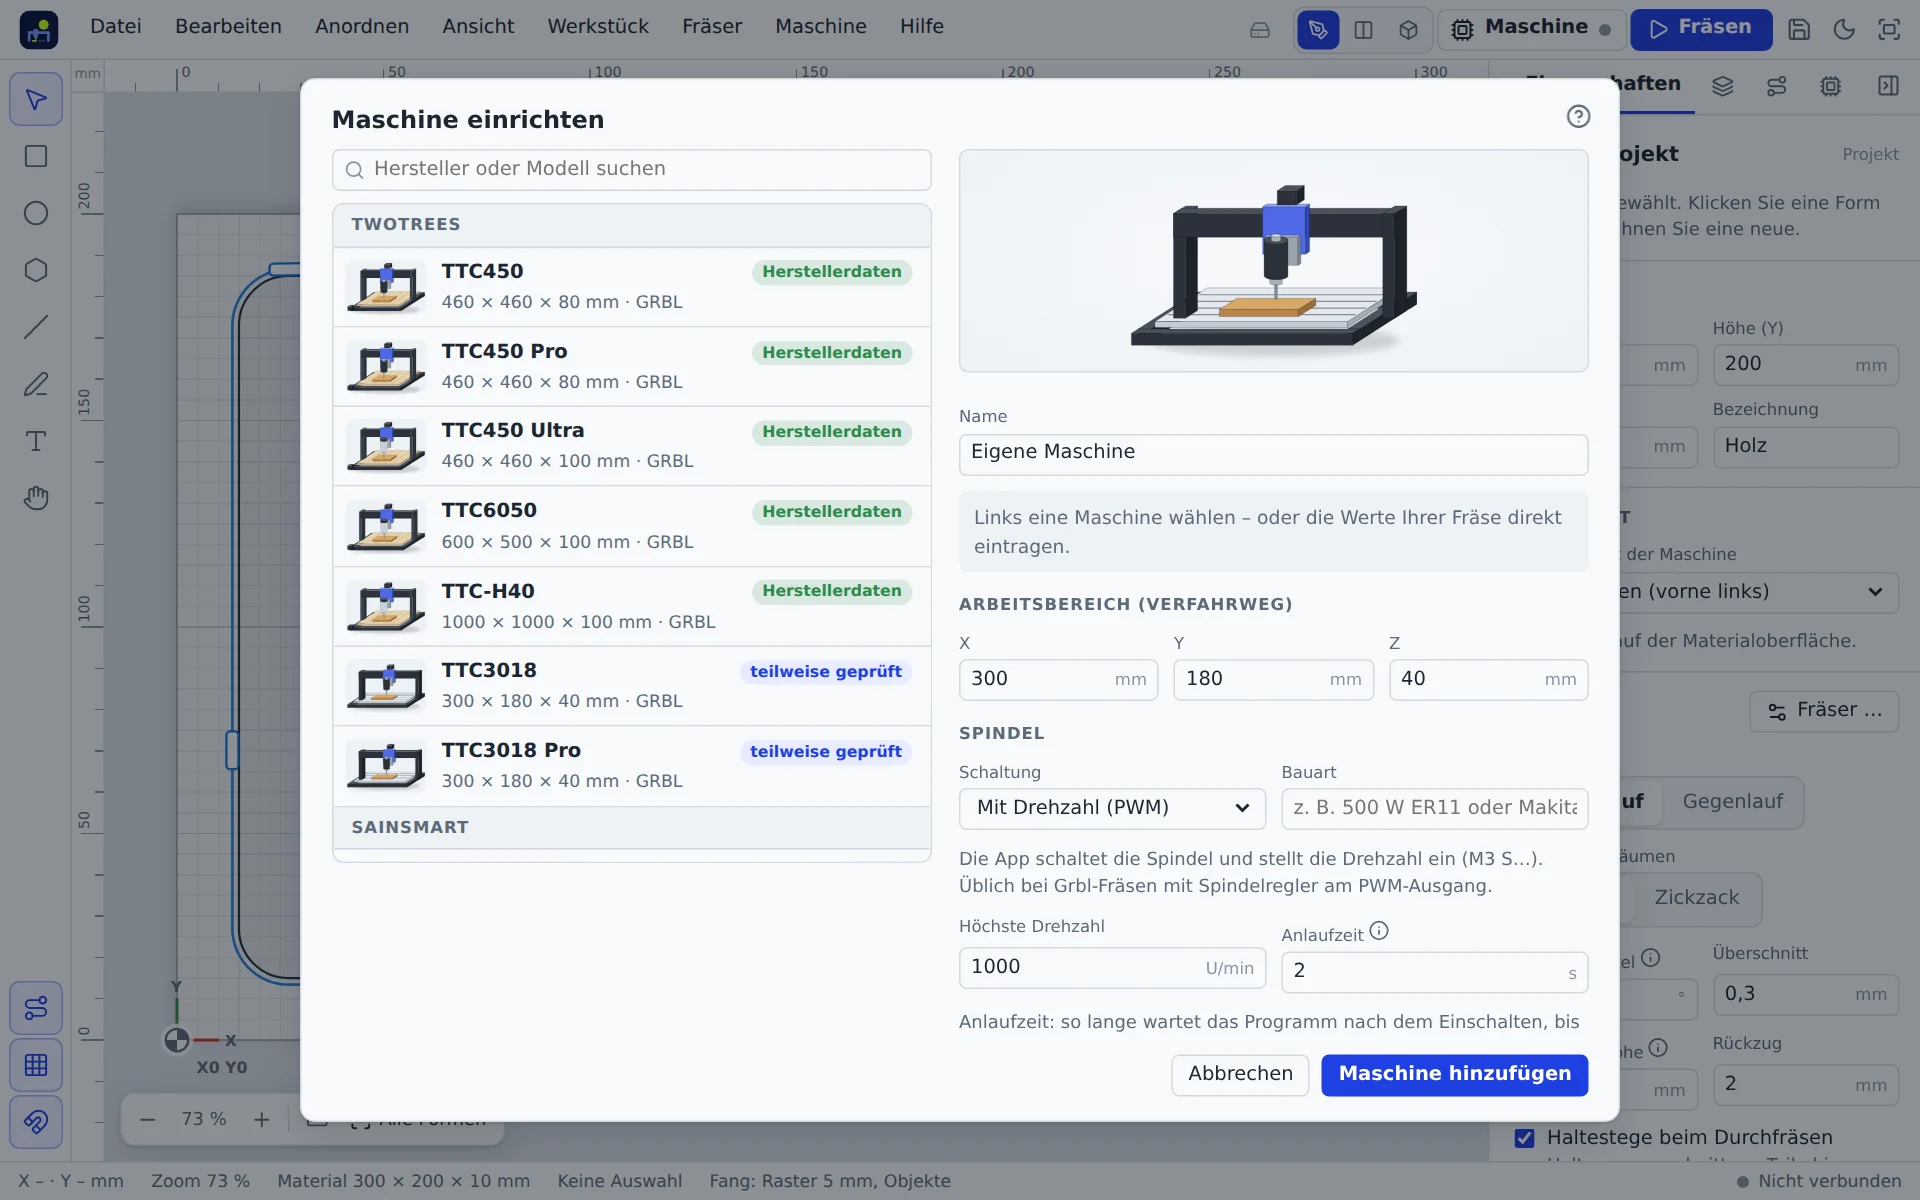
Task: Open the Datei menu
Action: (116, 27)
